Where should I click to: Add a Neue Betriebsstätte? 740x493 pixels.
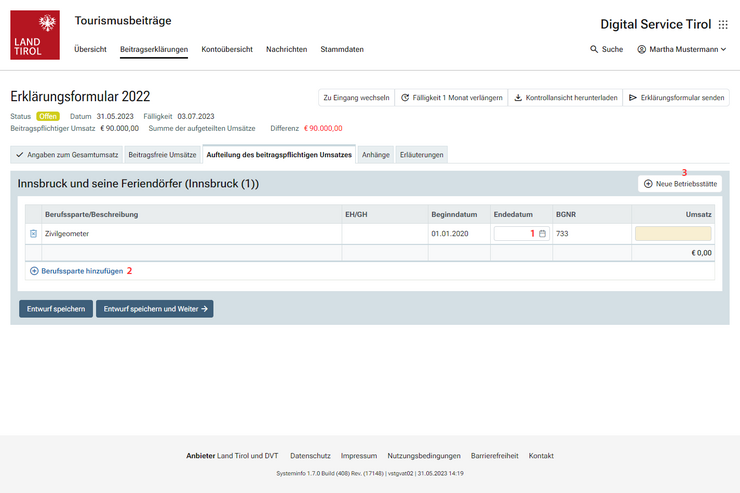tap(679, 184)
